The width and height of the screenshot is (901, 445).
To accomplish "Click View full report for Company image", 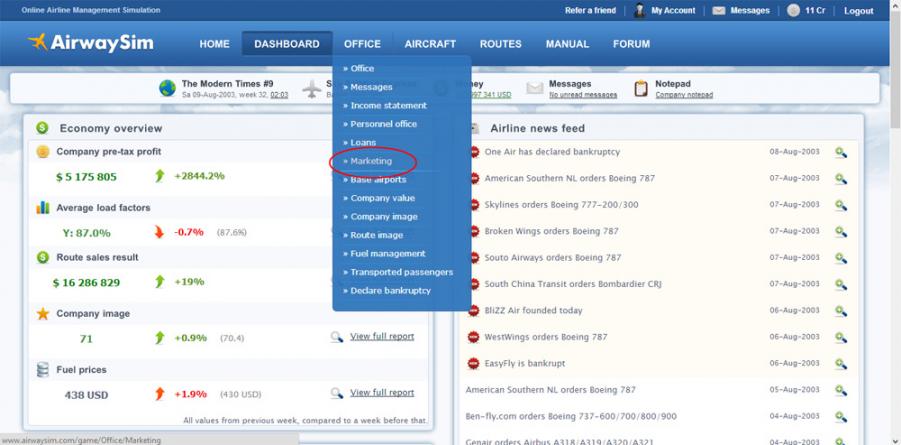I will click(382, 336).
